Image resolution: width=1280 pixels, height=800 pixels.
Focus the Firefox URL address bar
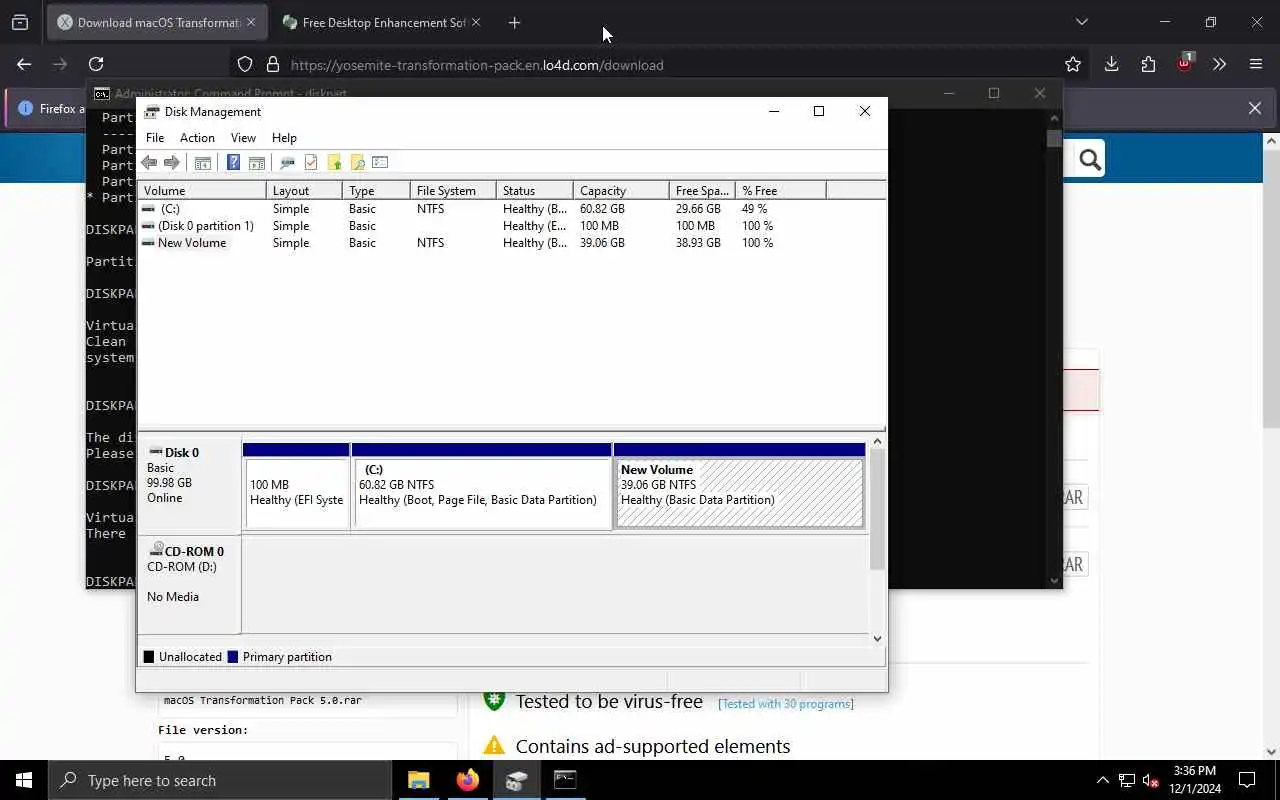[660, 64]
